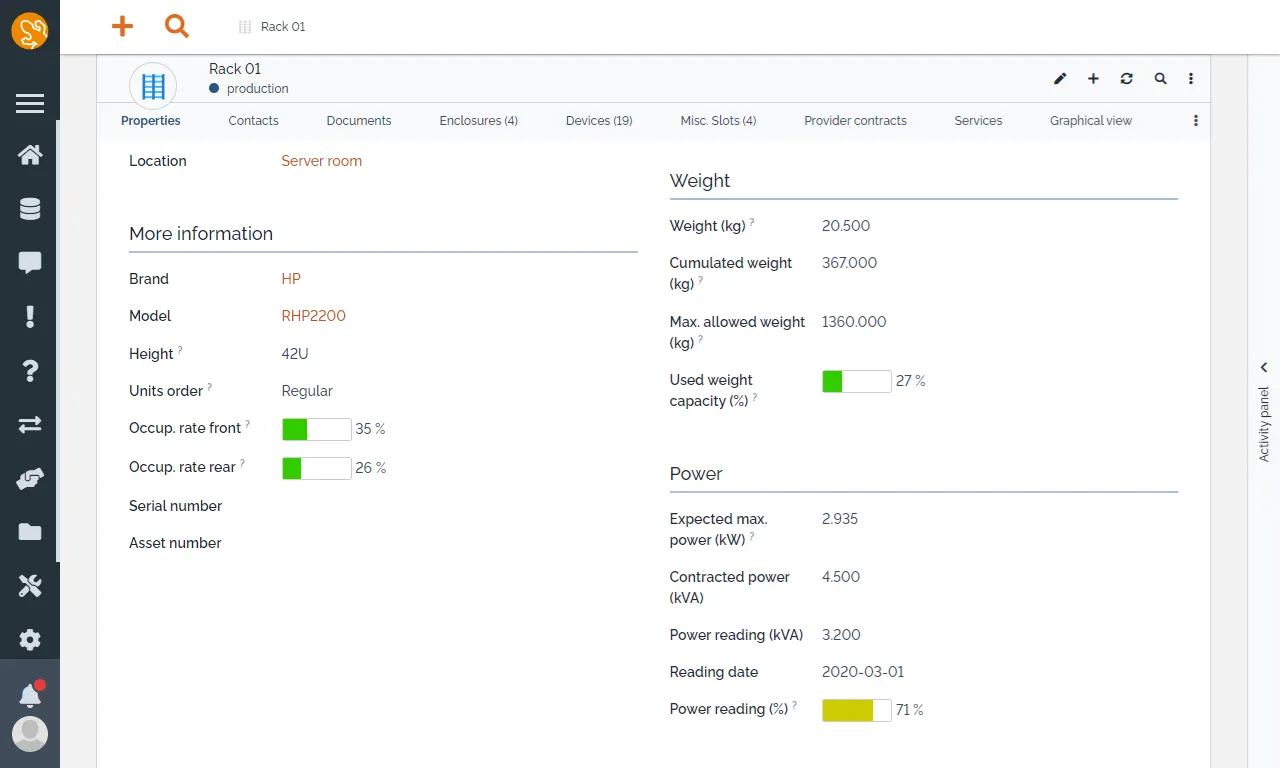Click the exclamation incident icon in sidebar
The height and width of the screenshot is (768, 1280).
[30, 317]
